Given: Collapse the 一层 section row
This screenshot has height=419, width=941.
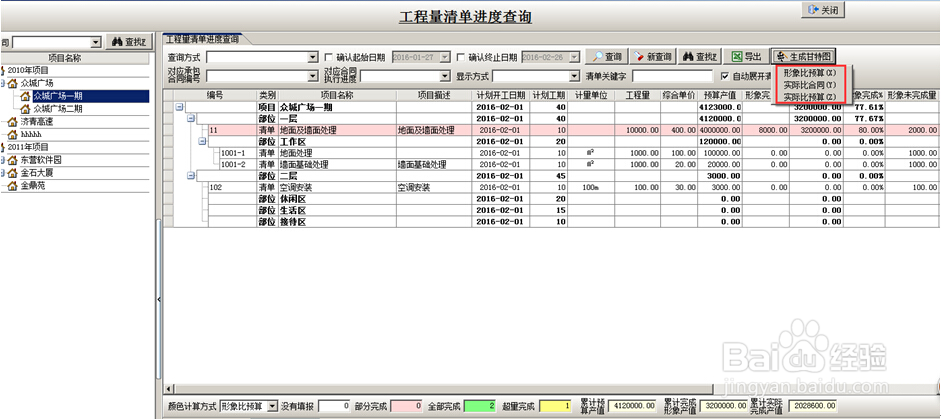Looking at the screenshot, I should pos(190,119).
